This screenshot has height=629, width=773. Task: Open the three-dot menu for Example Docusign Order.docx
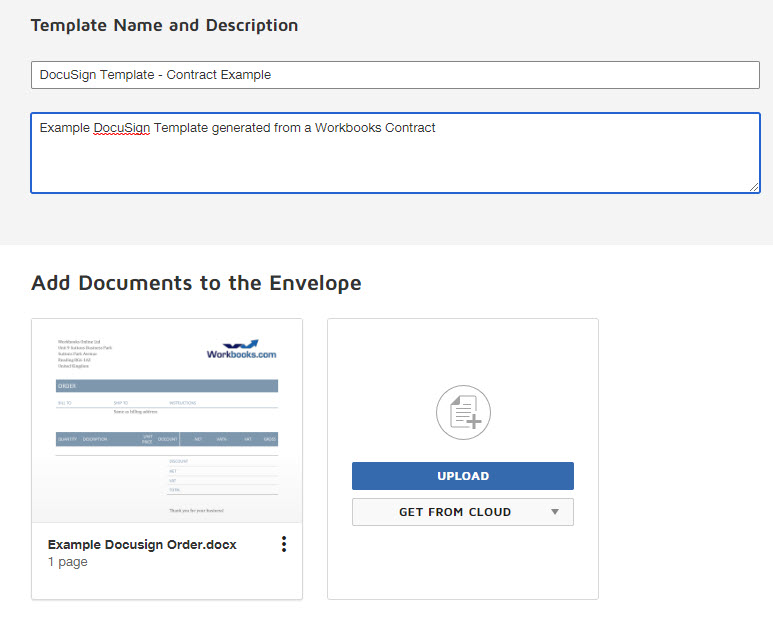[283, 544]
